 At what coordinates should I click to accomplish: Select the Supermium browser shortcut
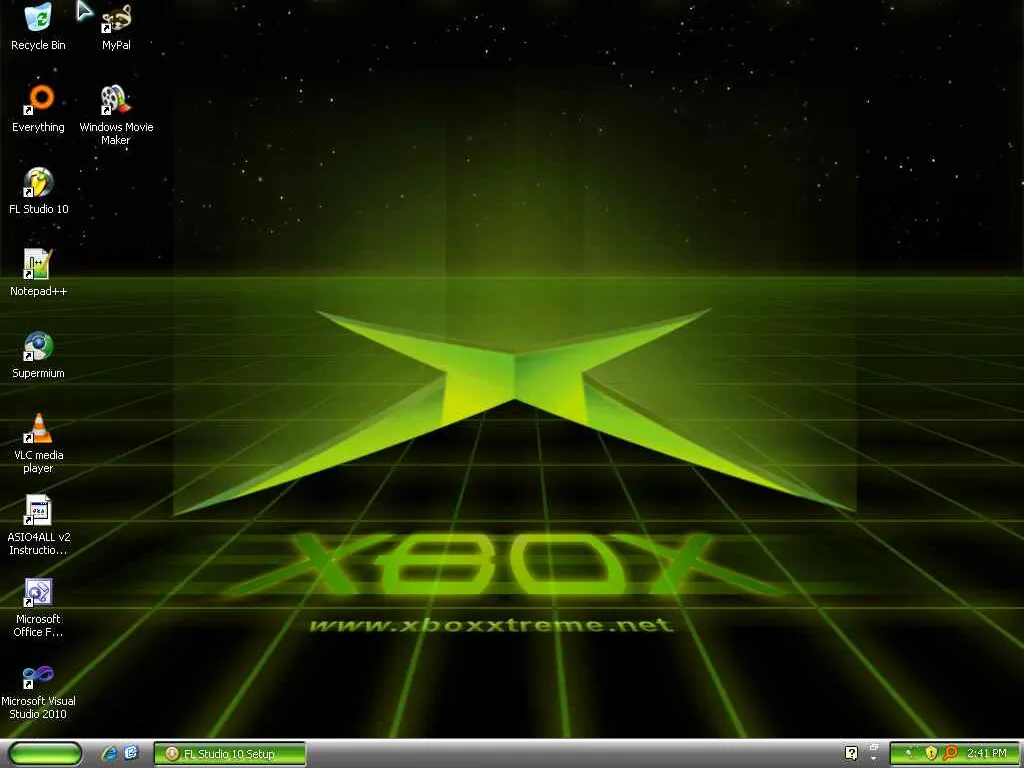pyautogui.click(x=38, y=355)
